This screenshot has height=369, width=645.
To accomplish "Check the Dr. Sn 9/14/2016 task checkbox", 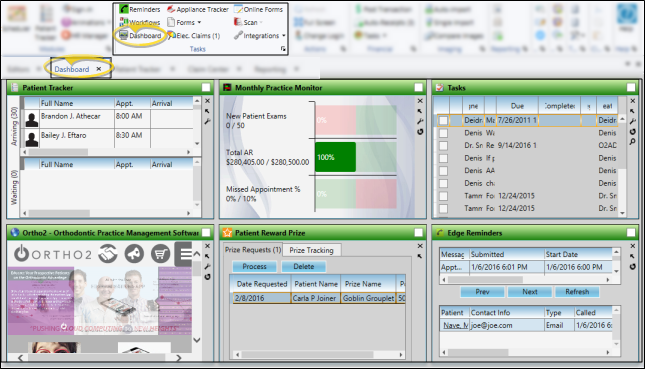I will coord(443,146).
